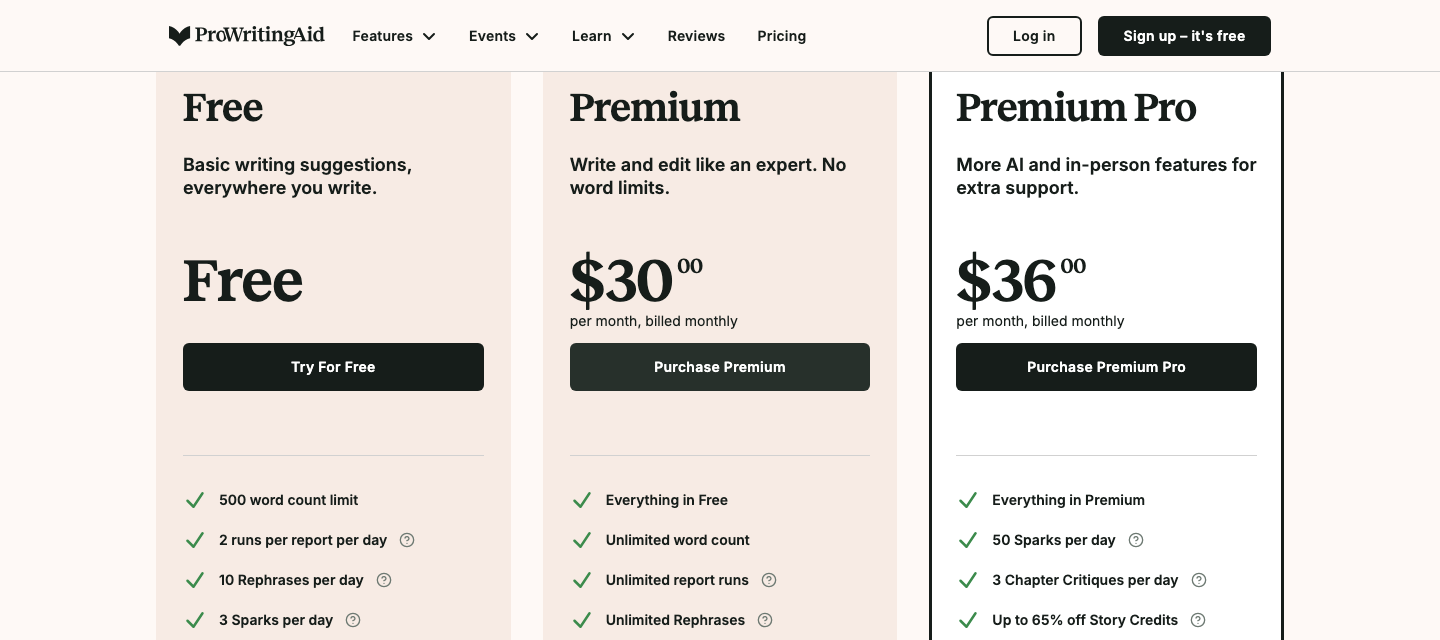1440x640 pixels.
Task: Show help for 50 Sparks per day
Action: [x=1136, y=540]
